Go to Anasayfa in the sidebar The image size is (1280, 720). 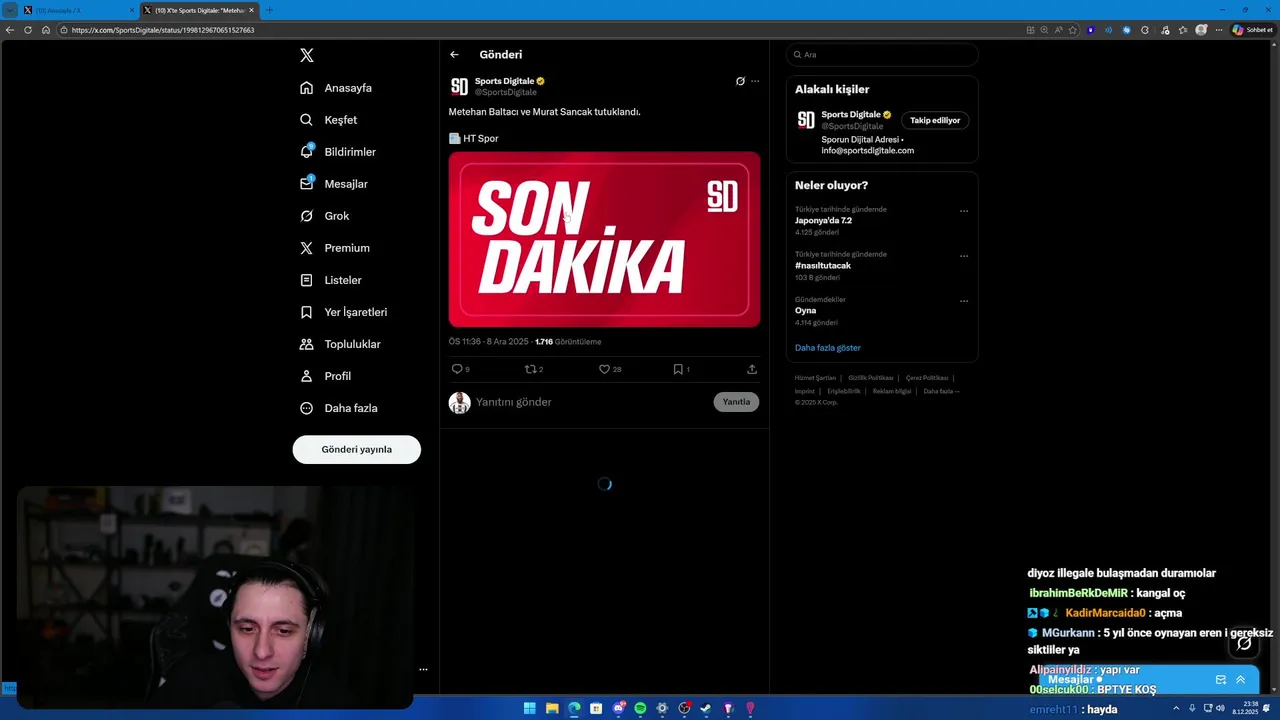tap(336, 88)
